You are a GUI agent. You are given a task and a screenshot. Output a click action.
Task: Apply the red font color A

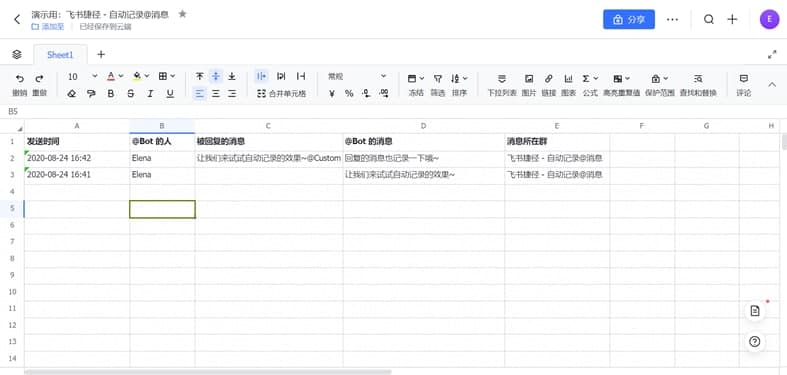coord(111,76)
